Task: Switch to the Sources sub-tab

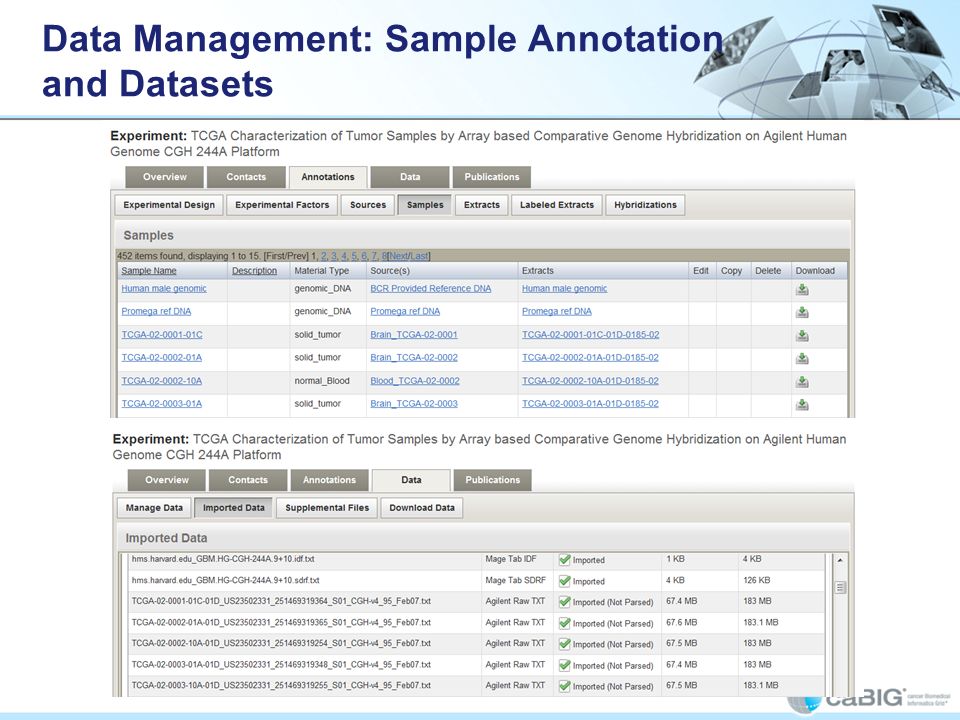Action: tap(368, 205)
